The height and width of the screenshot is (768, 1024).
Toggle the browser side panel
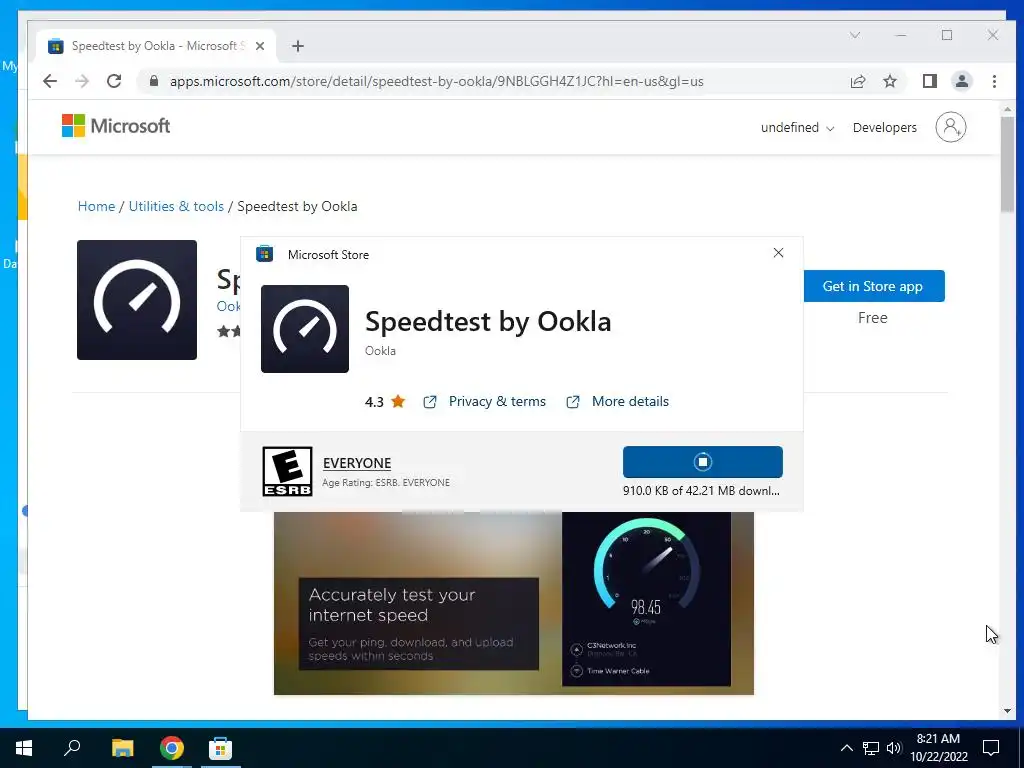tap(929, 81)
